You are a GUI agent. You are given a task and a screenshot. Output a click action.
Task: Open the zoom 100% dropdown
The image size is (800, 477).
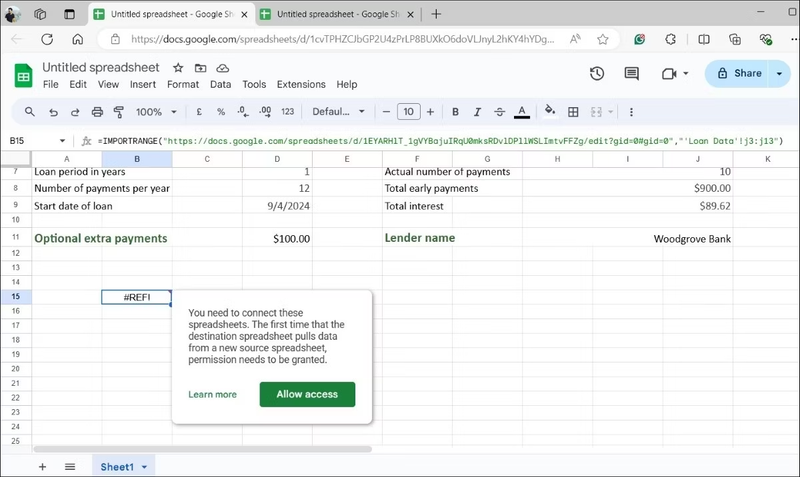tap(155, 112)
